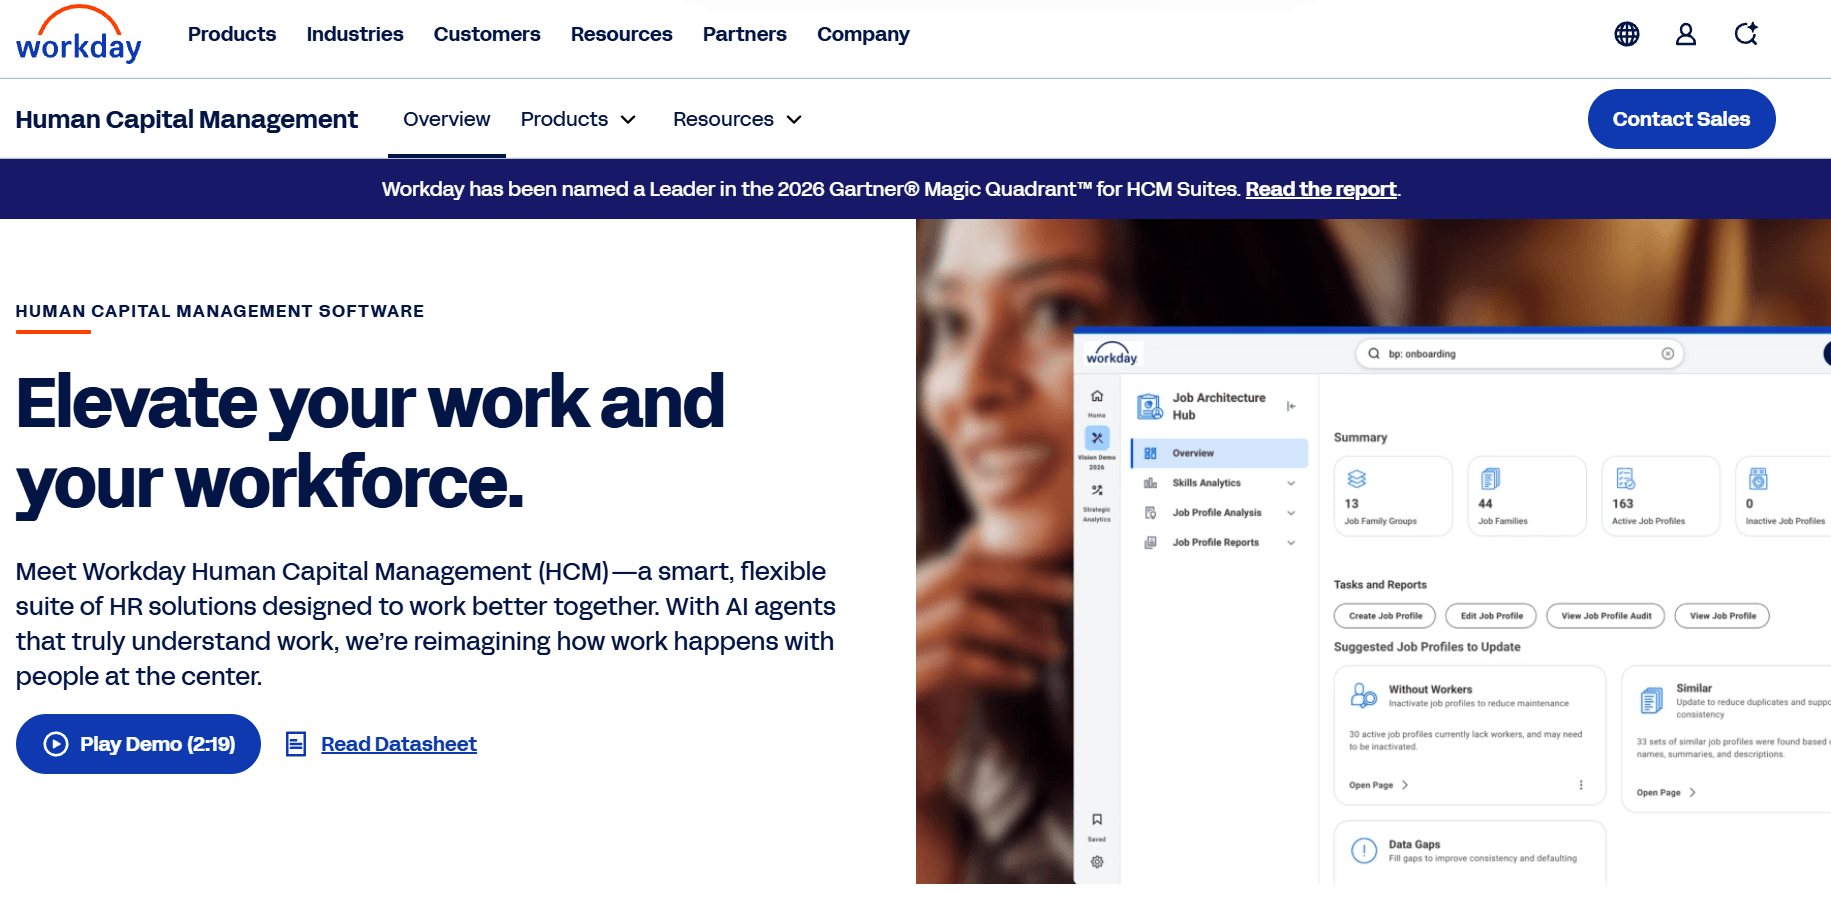Screen dimensions: 1831x900
Task: Open the Company main menu
Action: point(863,34)
